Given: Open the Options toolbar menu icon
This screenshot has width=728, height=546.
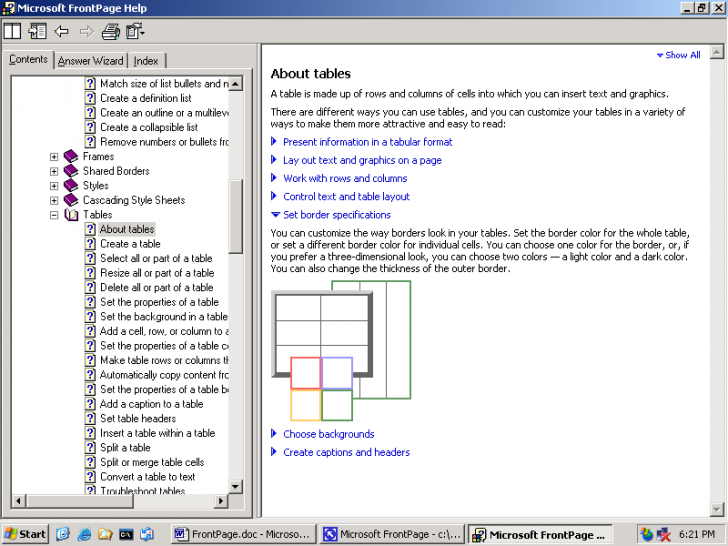Looking at the screenshot, I should (135, 31).
